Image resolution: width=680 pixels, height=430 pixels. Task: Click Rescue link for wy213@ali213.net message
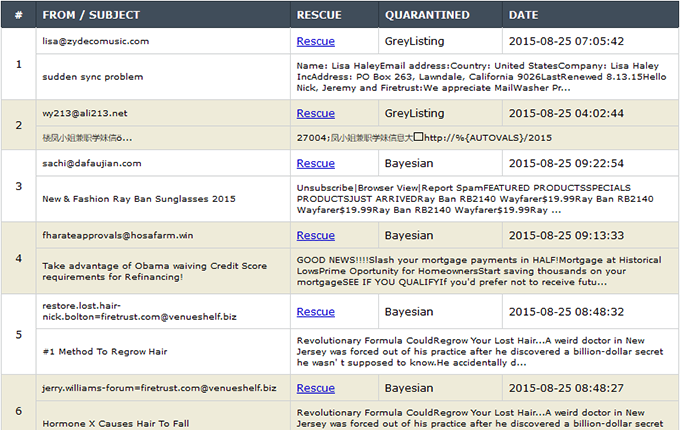click(x=315, y=114)
